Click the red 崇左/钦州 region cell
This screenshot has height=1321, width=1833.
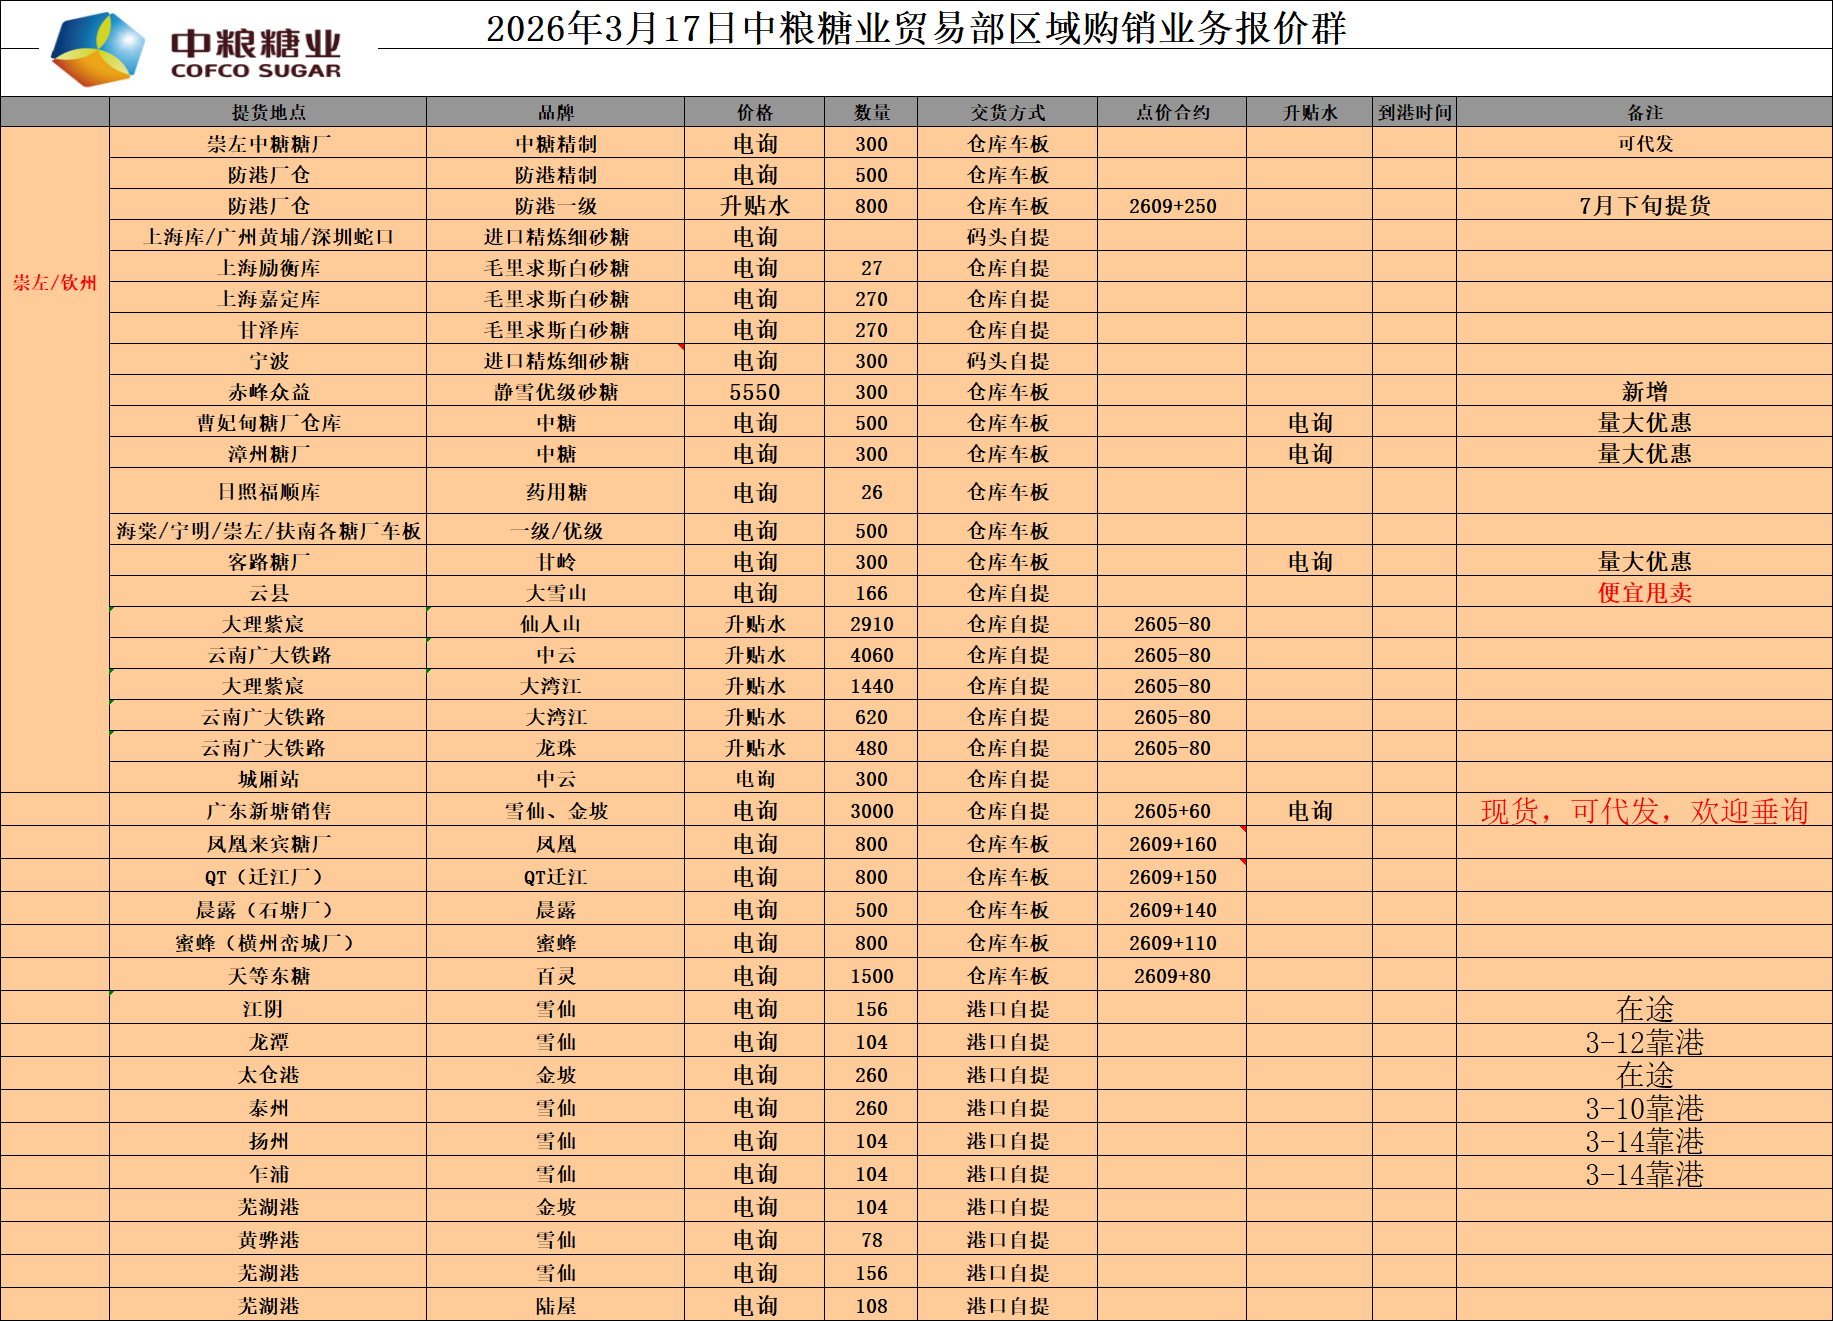55,283
